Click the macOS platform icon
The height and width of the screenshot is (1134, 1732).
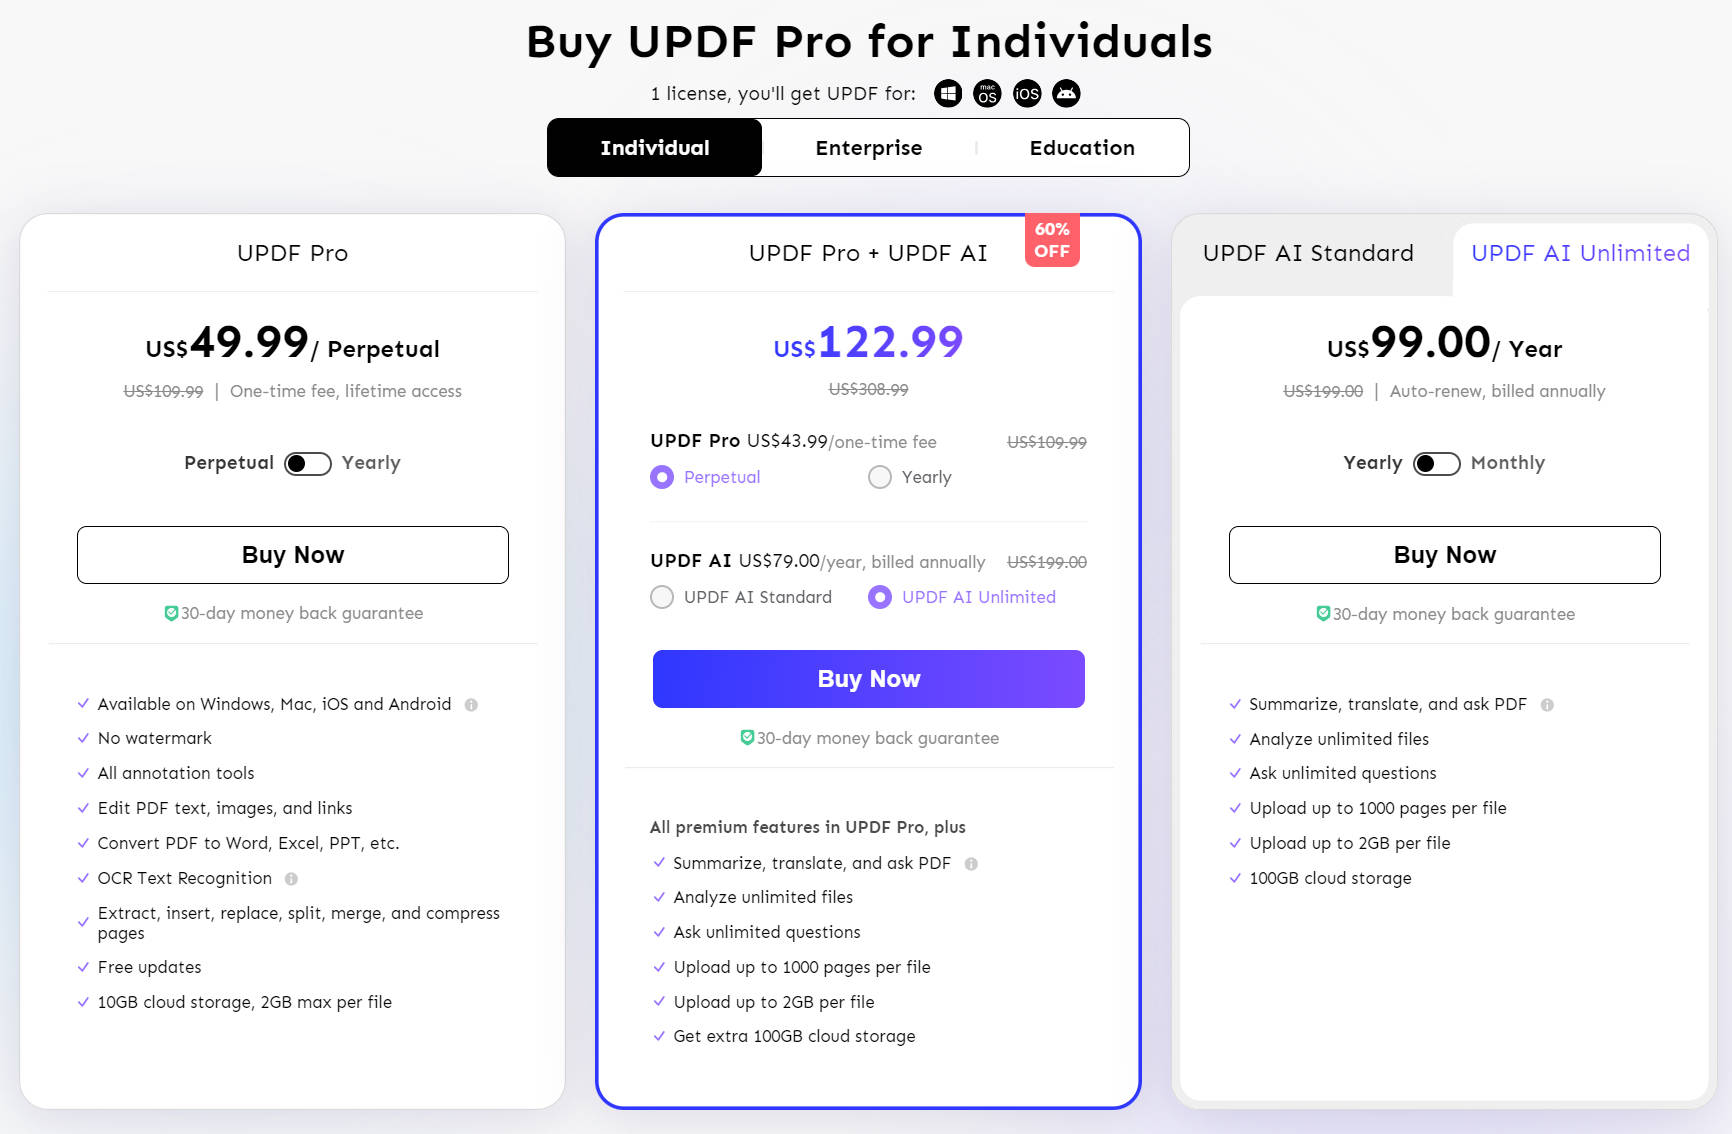[987, 93]
